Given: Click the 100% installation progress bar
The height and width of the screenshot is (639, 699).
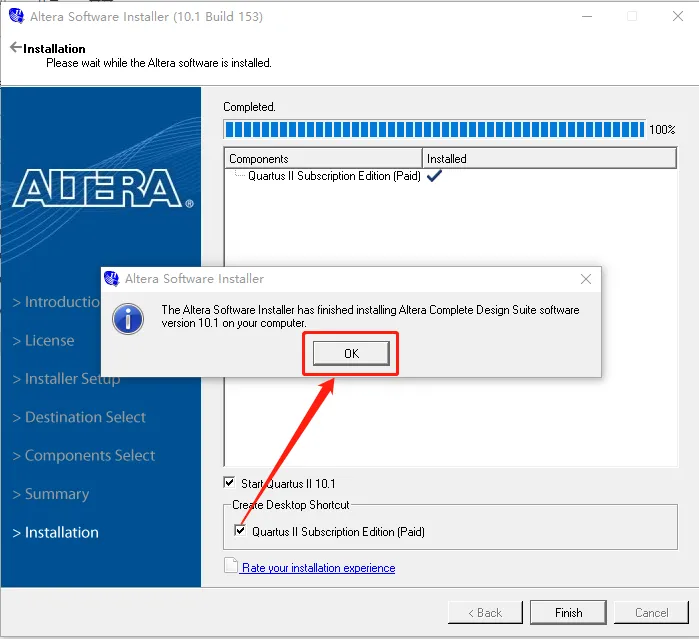Looking at the screenshot, I should pos(434,130).
